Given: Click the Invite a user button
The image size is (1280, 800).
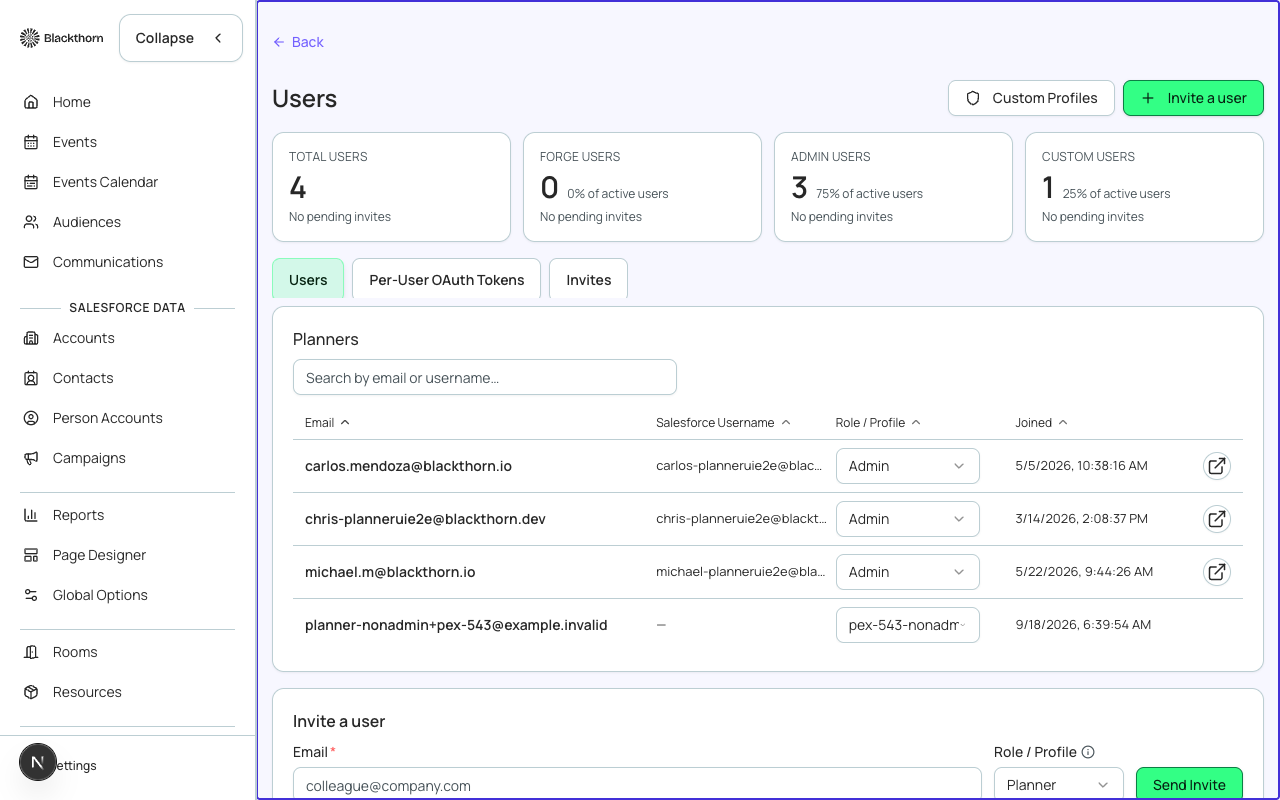Looking at the screenshot, I should click(1193, 98).
